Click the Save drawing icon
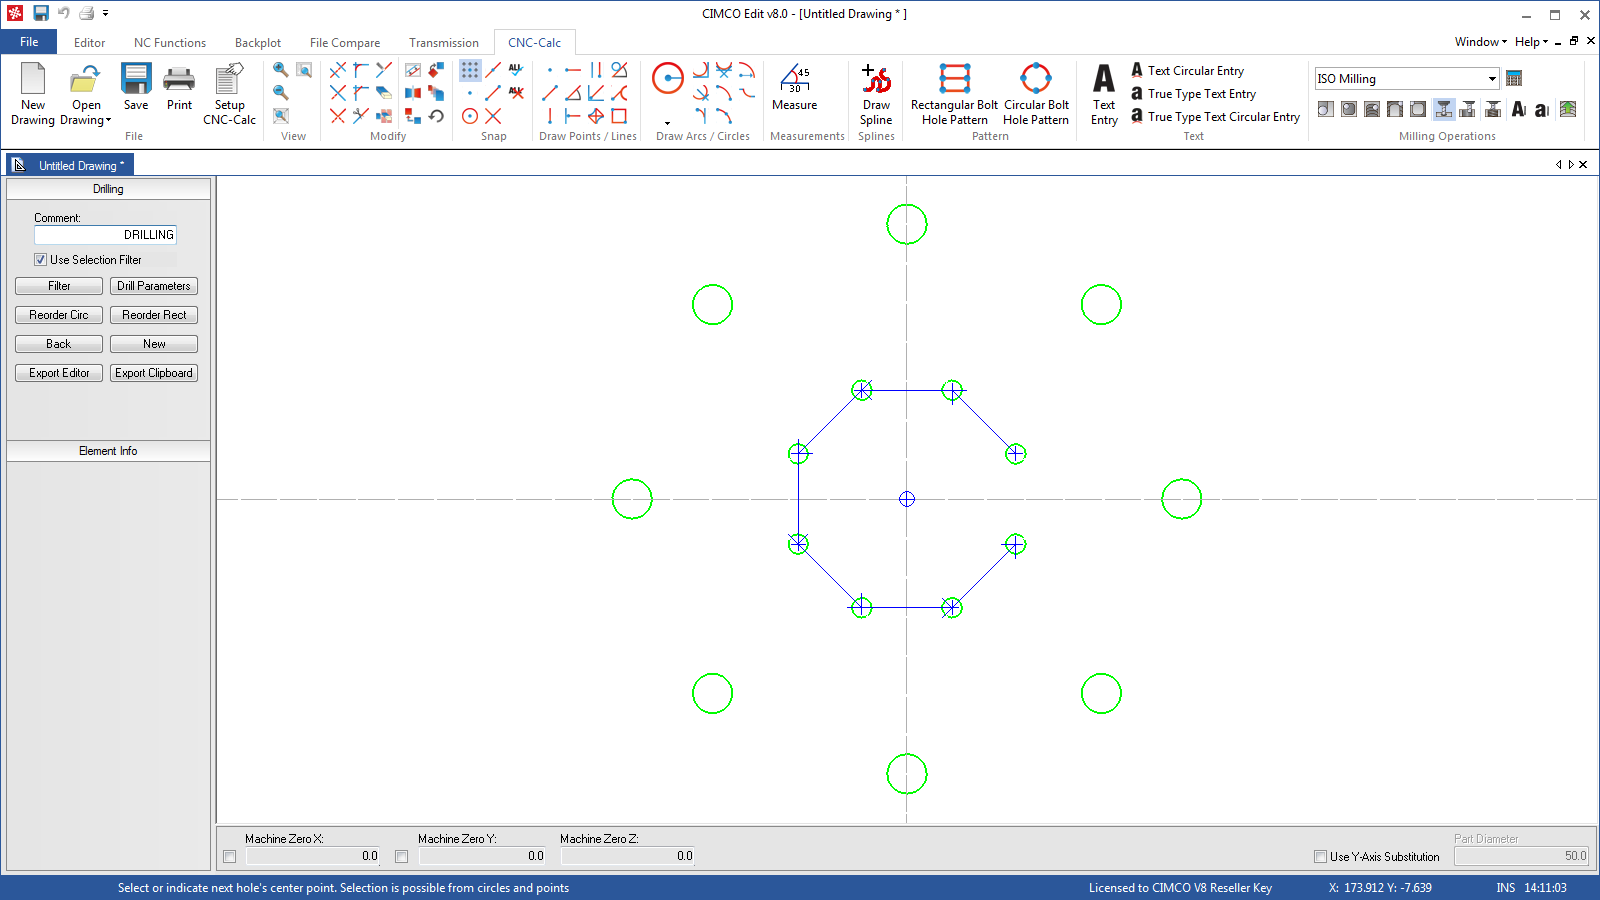Screen dimensions: 1600x900 136,80
